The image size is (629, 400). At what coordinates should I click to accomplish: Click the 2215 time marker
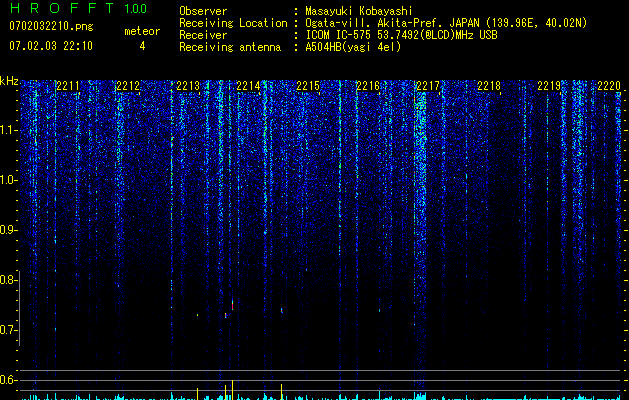click(308, 85)
